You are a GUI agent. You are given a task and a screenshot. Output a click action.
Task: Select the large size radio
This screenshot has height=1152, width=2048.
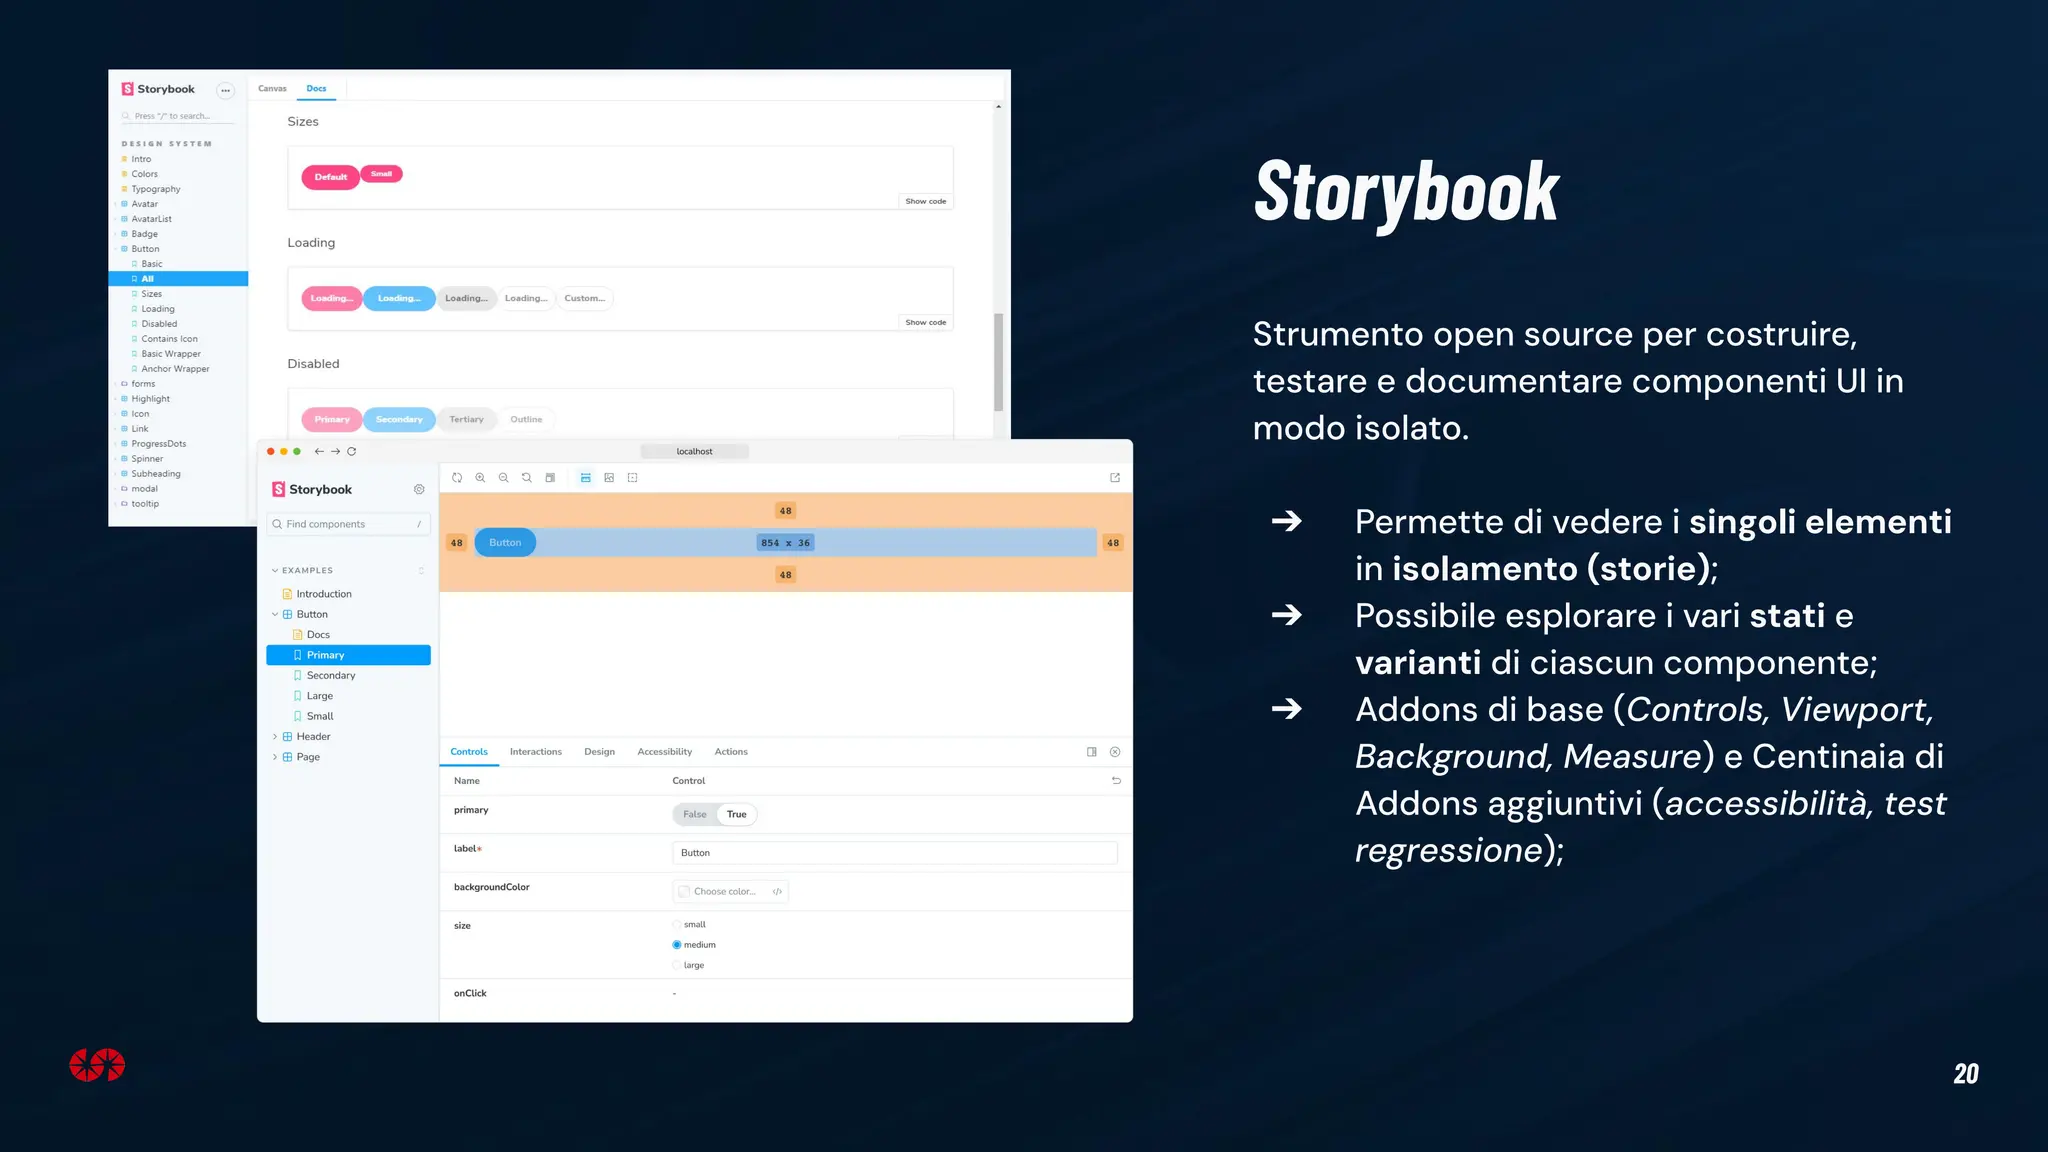click(x=677, y=966)
